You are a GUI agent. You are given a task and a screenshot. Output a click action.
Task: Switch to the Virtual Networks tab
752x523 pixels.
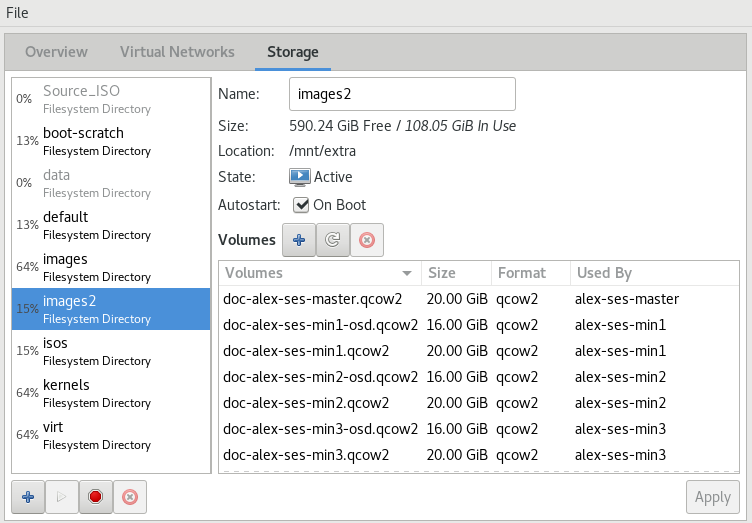tap(177, 52)
